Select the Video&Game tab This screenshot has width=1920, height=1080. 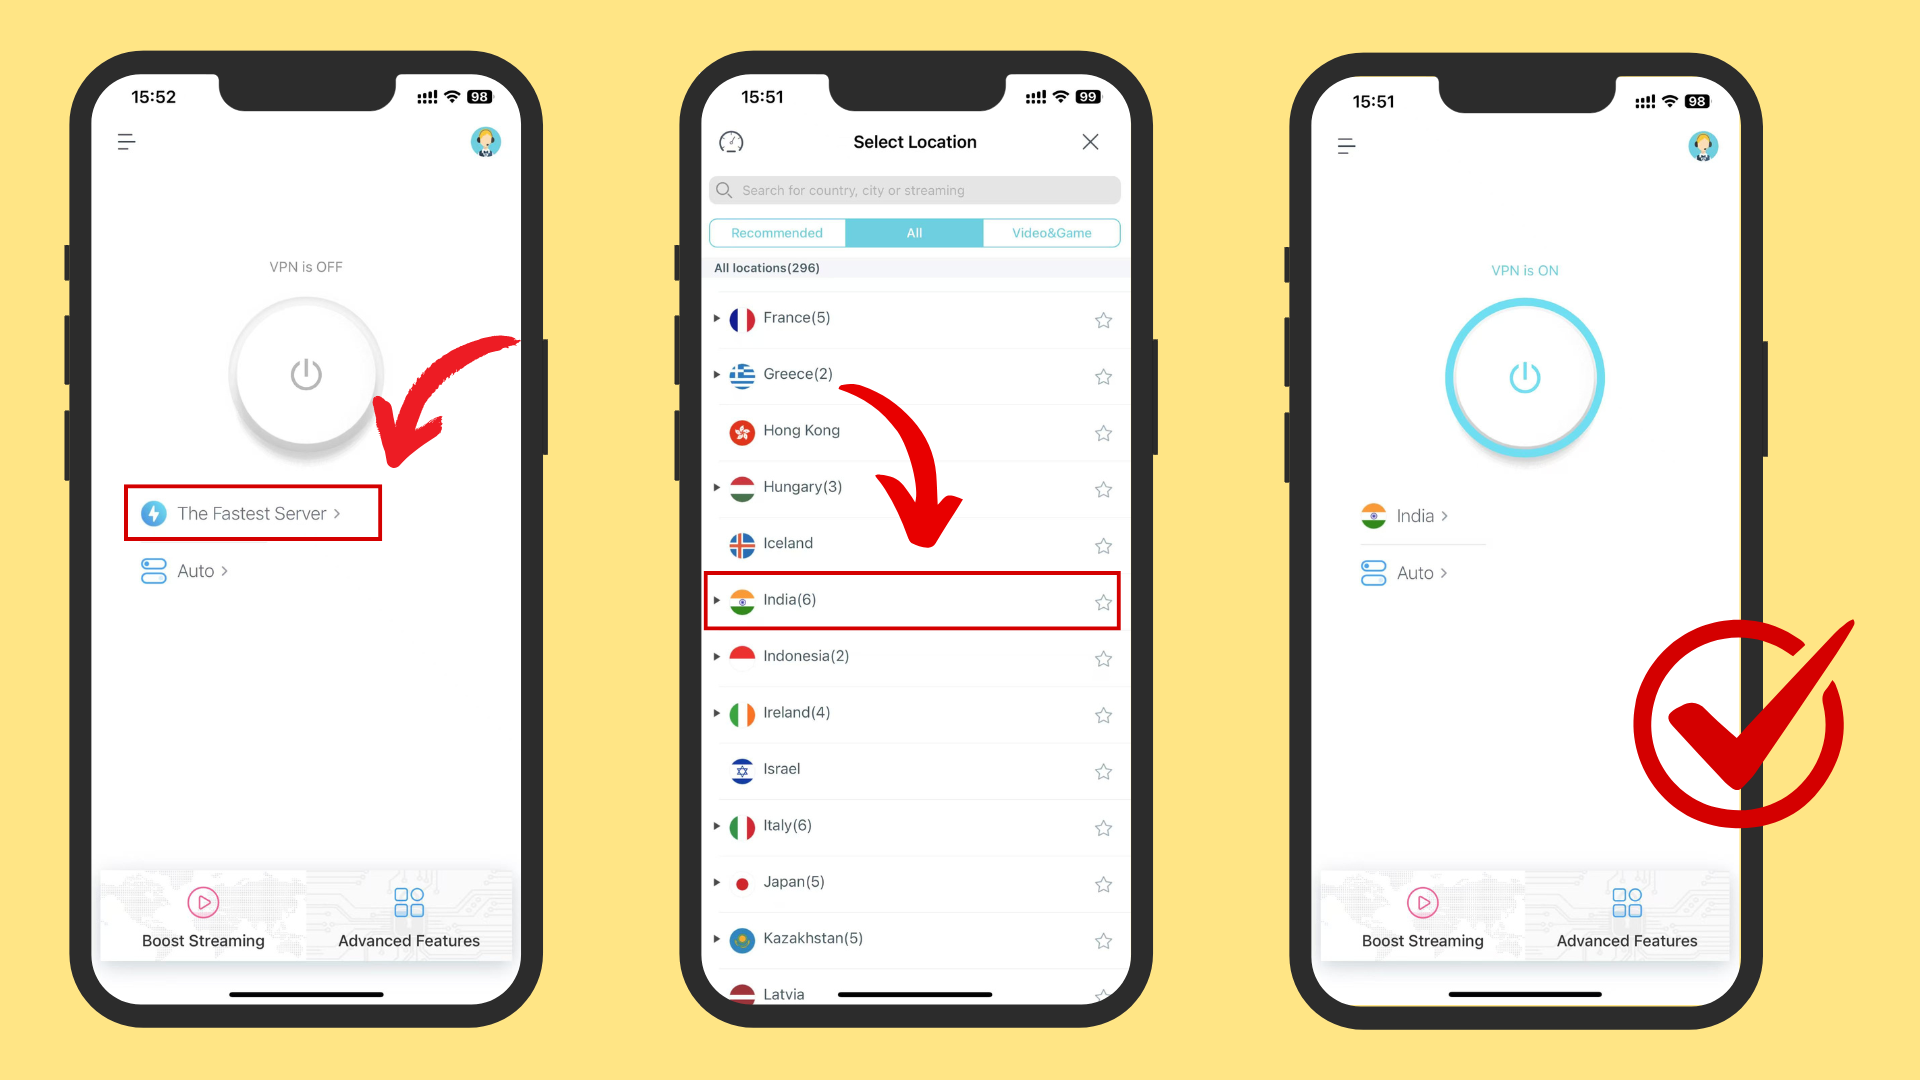pos(1051,232)
